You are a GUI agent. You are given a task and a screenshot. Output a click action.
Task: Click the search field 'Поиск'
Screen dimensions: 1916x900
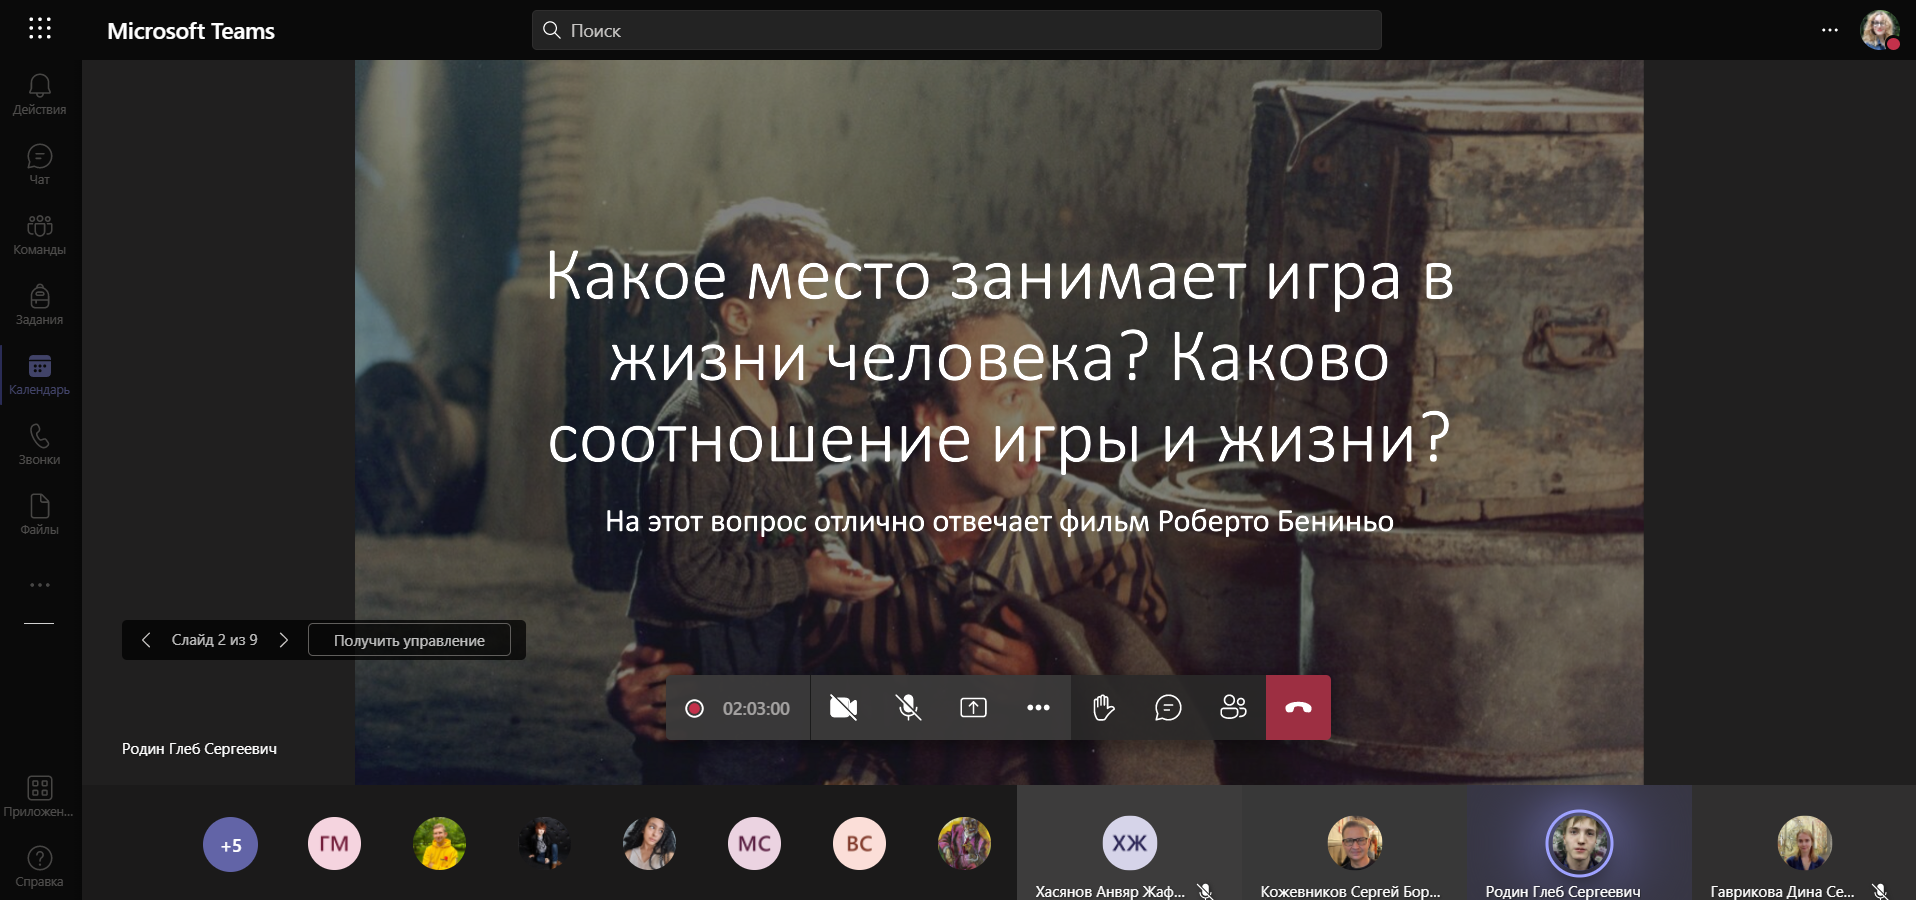pos(956,30)
